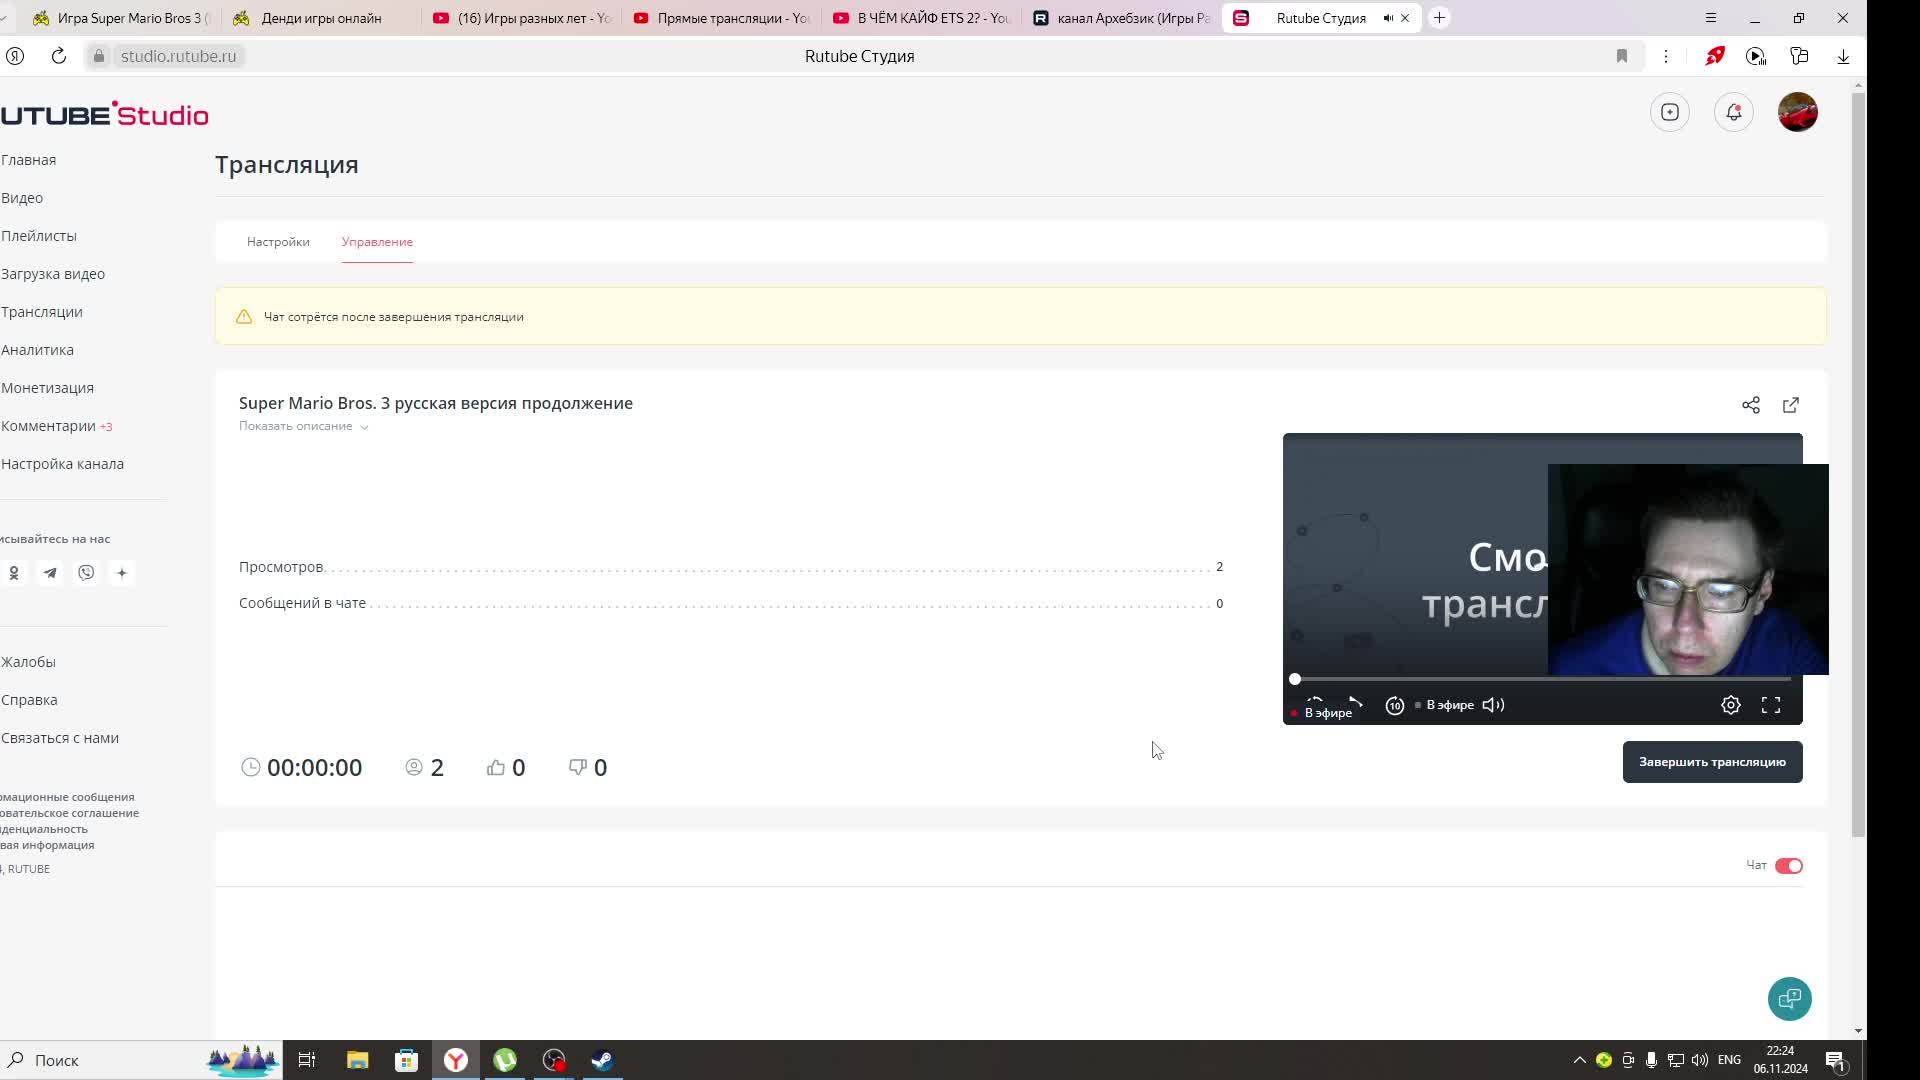This screenshot has height=1080, width=1920.
Task: Mute the Rutube Студия tab audio
Action: coord(1388,18)
